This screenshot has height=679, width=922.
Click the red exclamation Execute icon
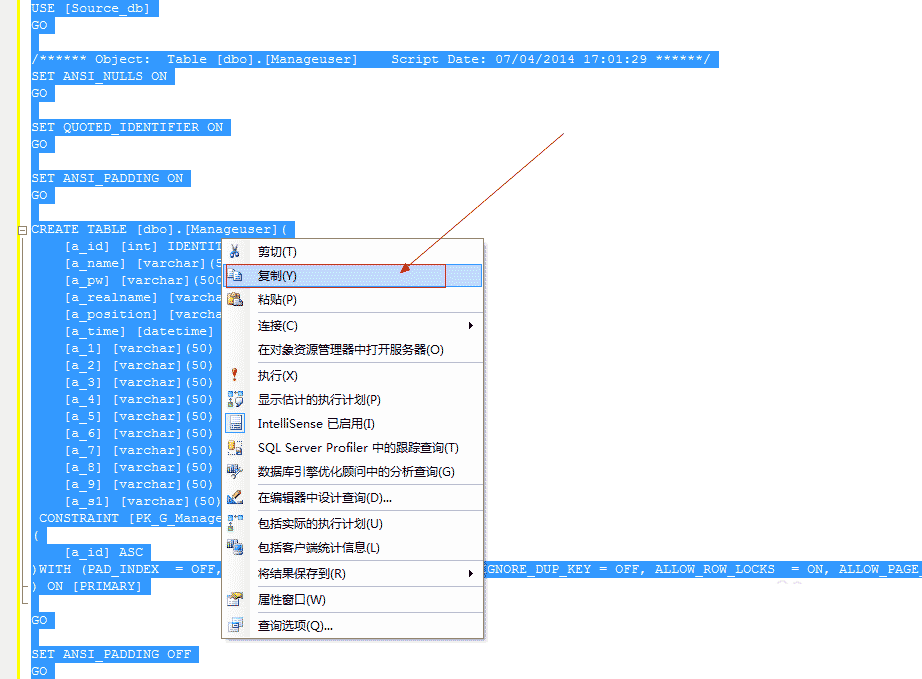235,375
